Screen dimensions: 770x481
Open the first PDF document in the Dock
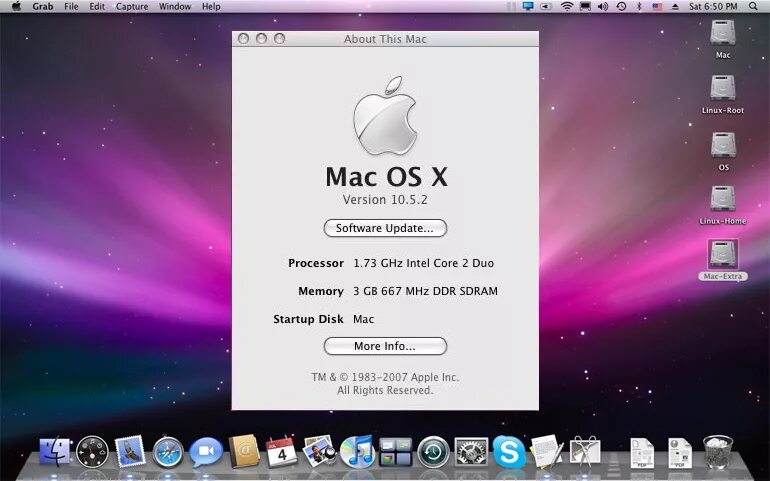pos(642,453)
